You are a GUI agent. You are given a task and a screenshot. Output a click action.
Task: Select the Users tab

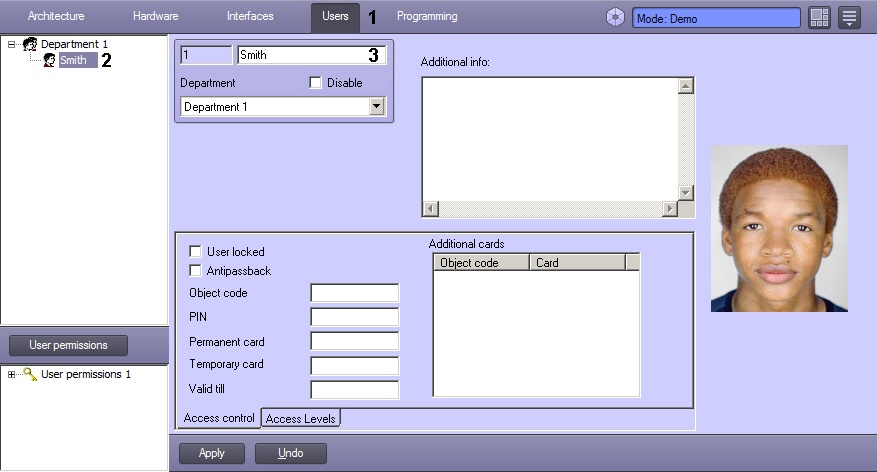coord(335,17)
